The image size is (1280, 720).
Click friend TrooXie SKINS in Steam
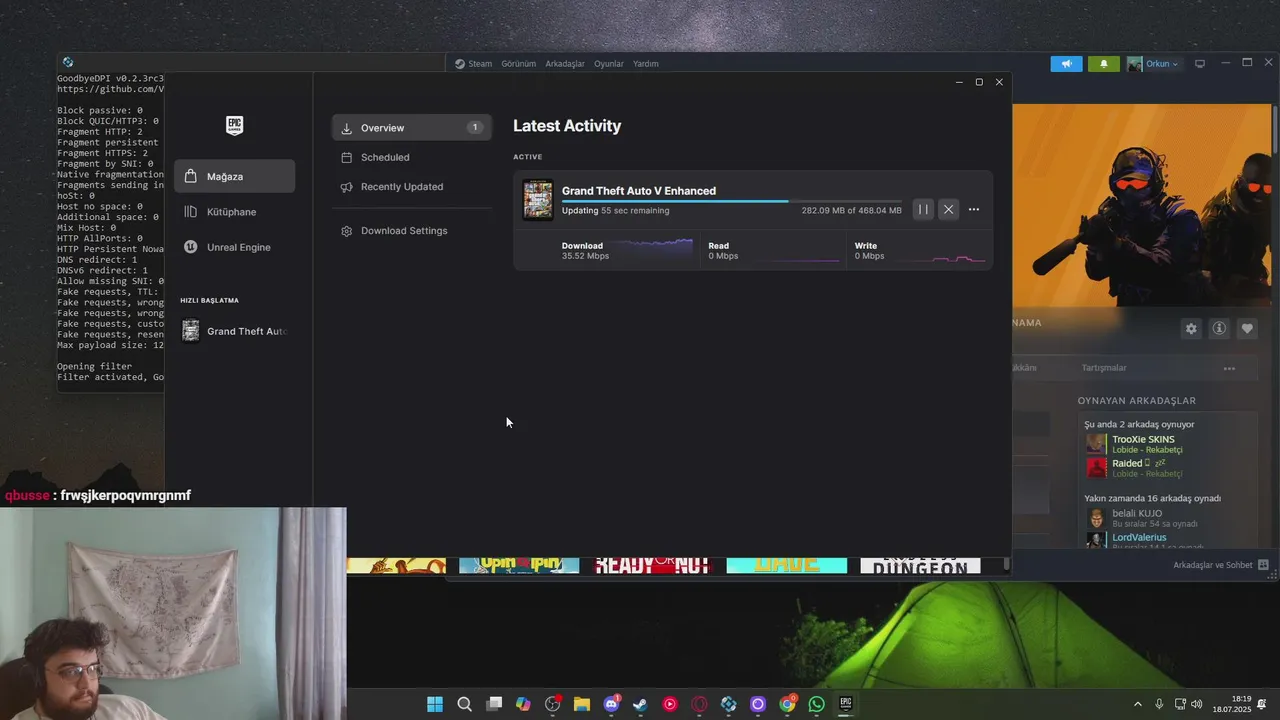(1144, 440)
